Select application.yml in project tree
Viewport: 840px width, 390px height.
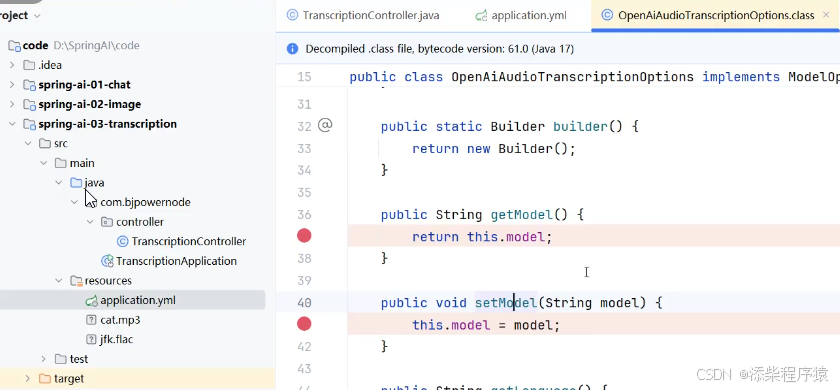pyautogui.click(x=138, y=300)
